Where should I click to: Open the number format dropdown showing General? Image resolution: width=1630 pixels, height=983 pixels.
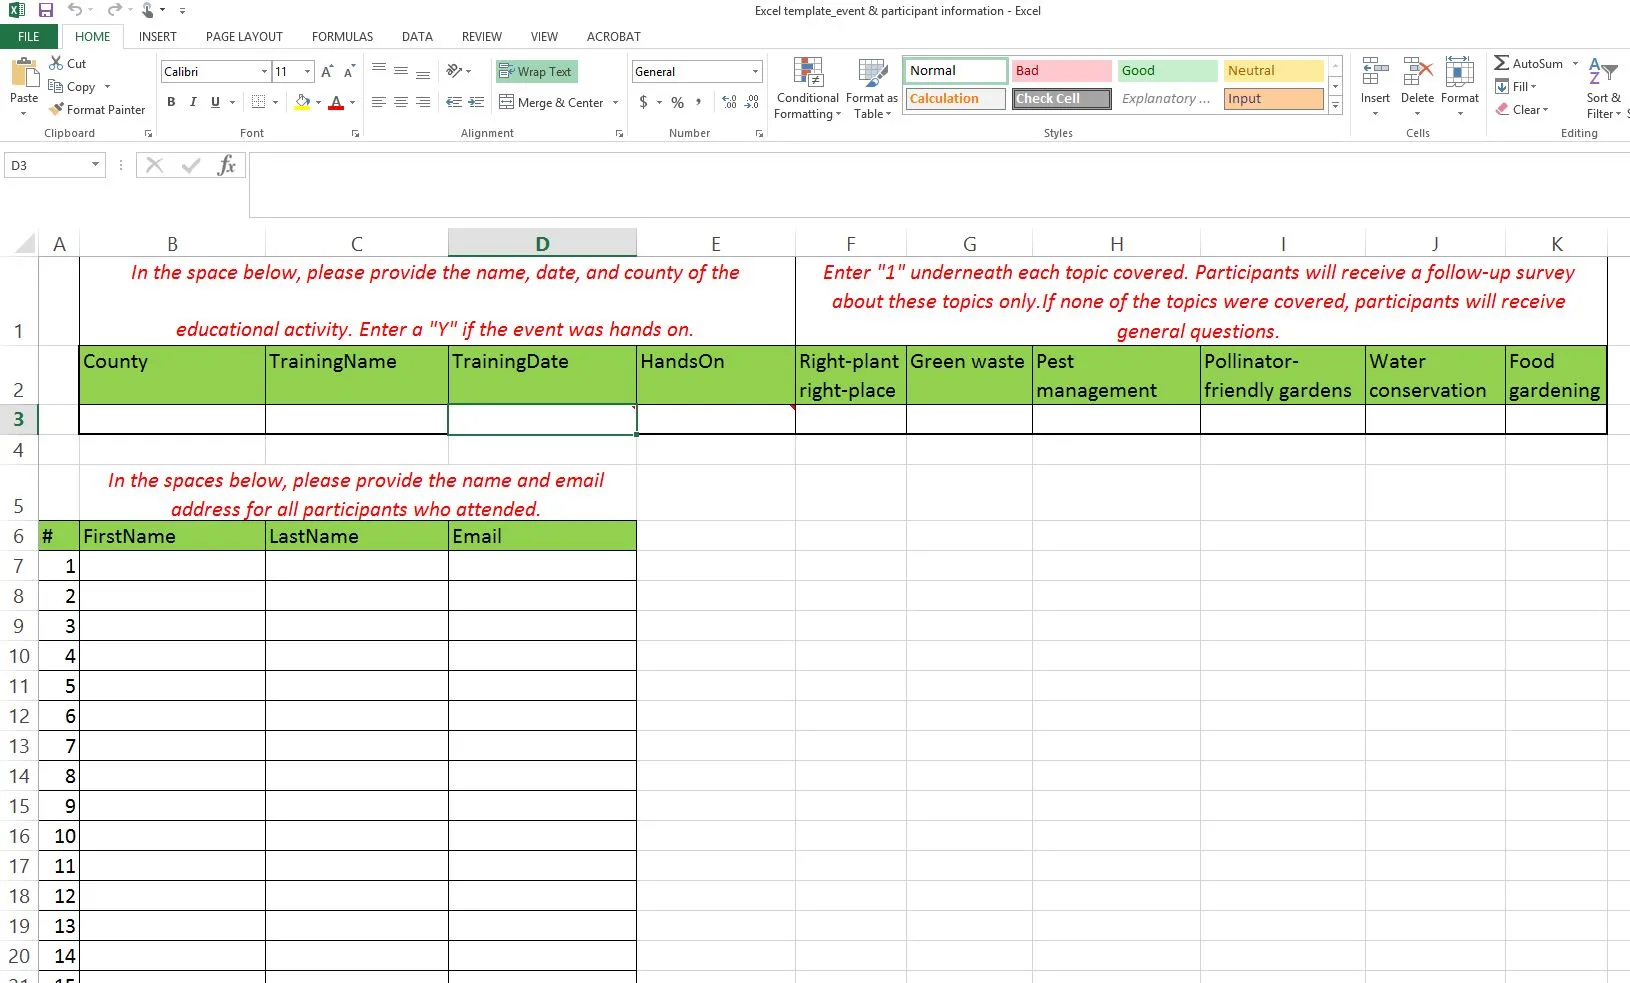(755, 71)
